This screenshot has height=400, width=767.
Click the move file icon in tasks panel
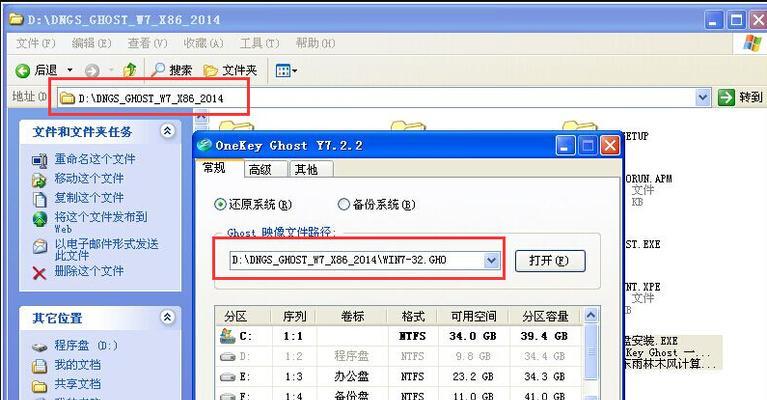point(39,180)
